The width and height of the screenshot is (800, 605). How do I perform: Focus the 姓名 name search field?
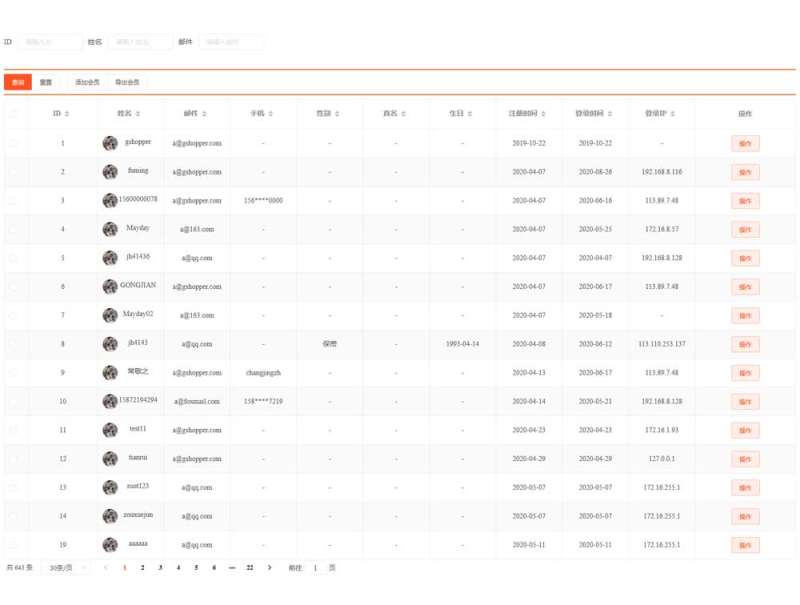pyautogui.click(x=140, y=42)
